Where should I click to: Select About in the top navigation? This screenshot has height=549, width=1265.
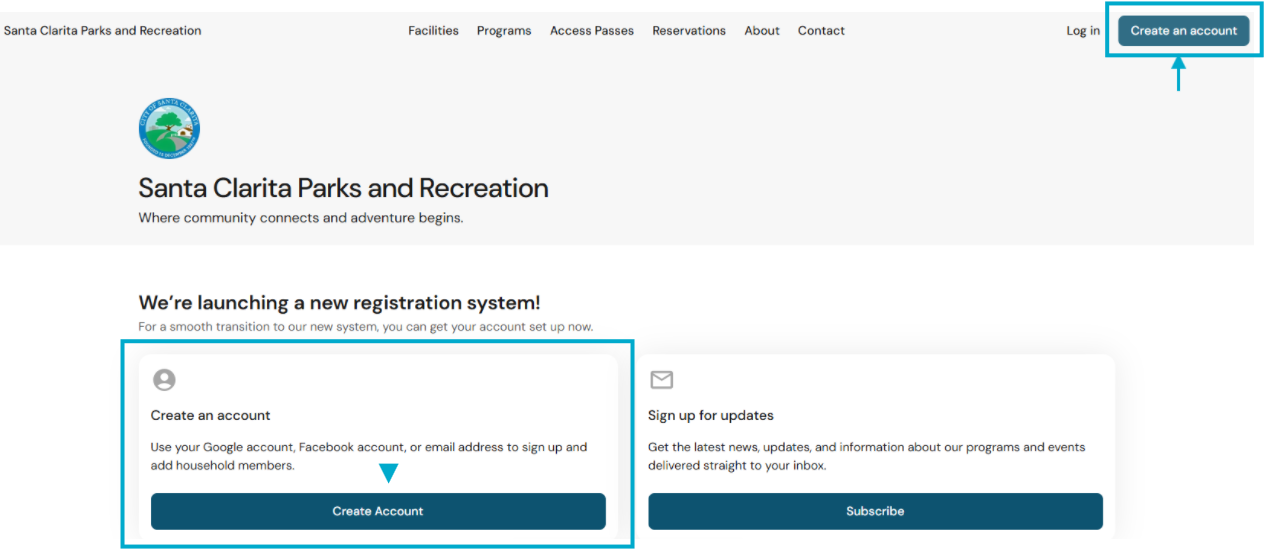[762, 31]
